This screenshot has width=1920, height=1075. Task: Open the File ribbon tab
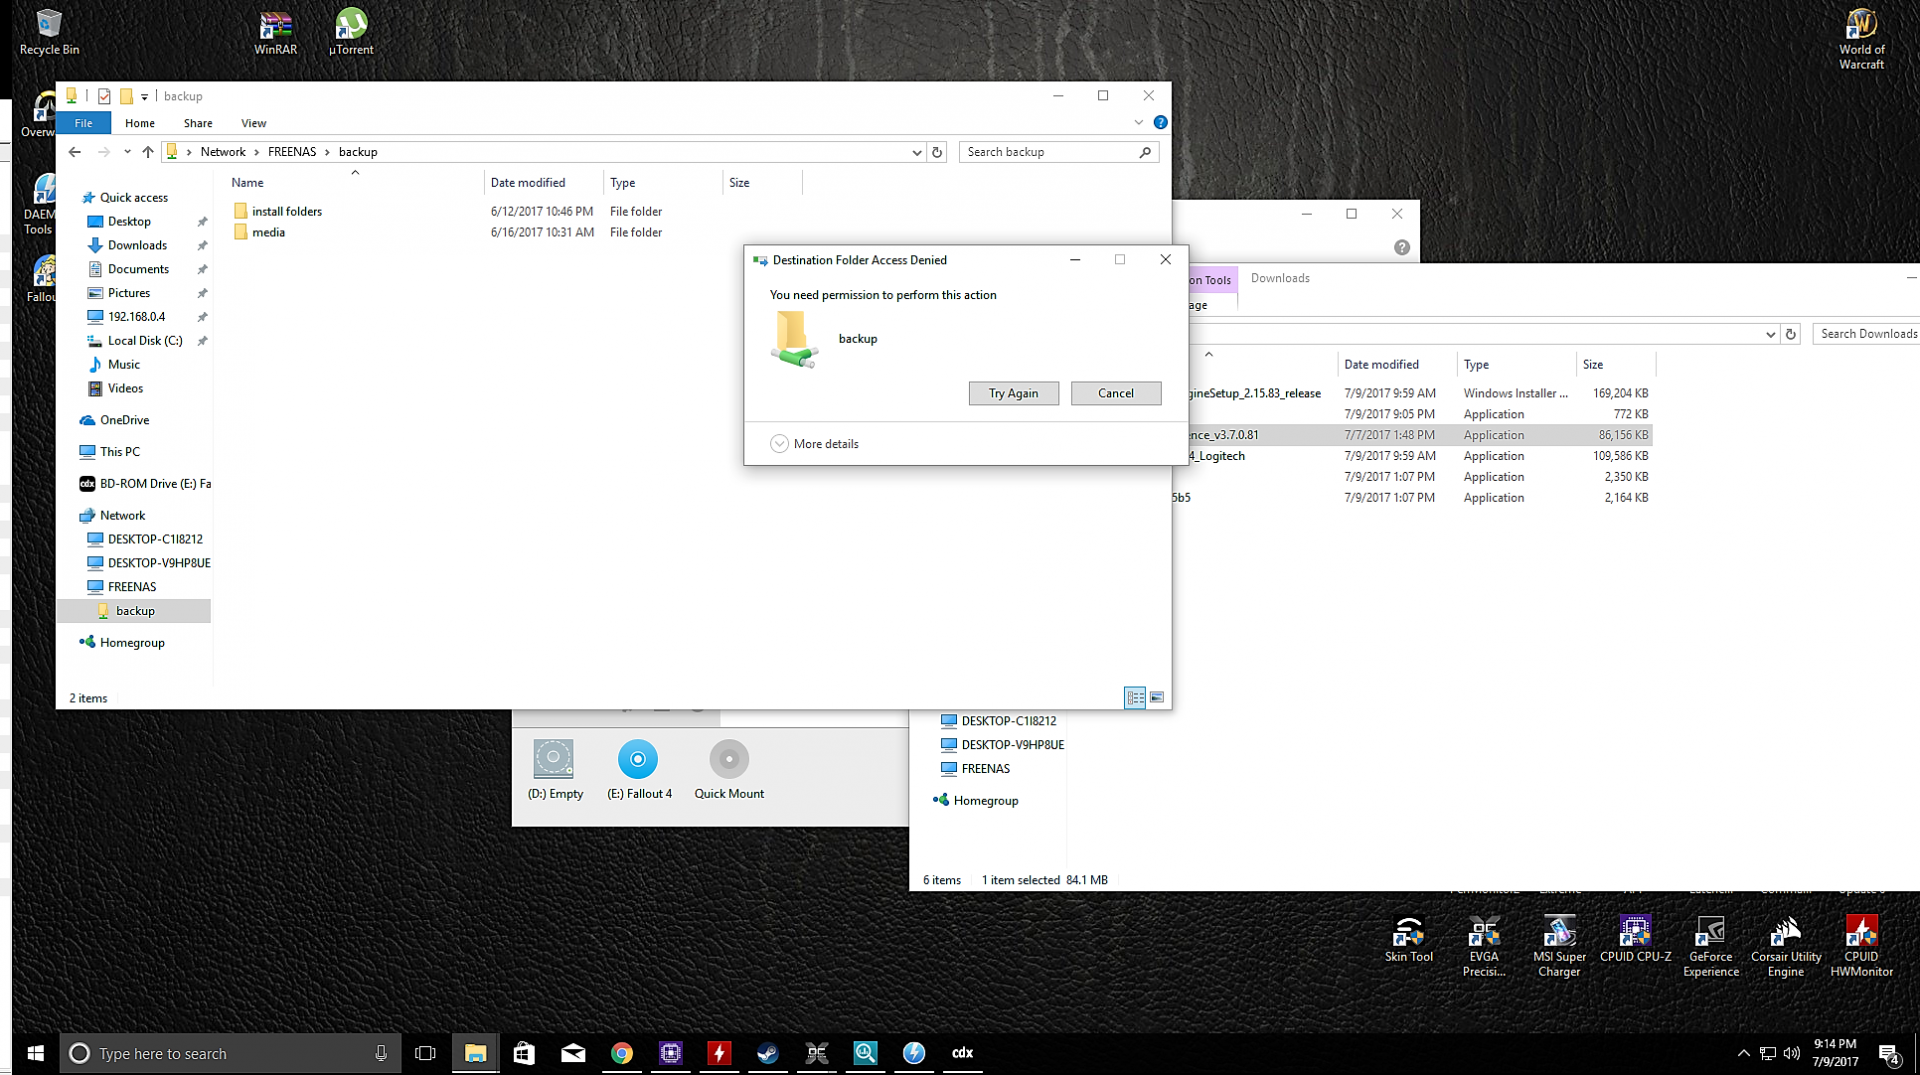pos(84,123)
